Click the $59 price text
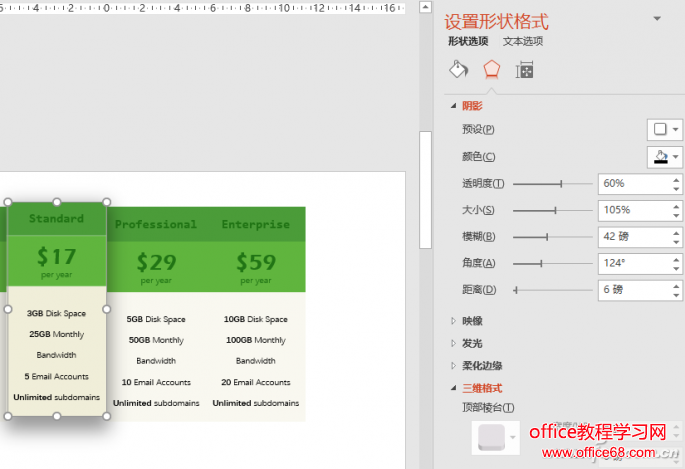The image size is (685, 469). click(x=256, y=262)
